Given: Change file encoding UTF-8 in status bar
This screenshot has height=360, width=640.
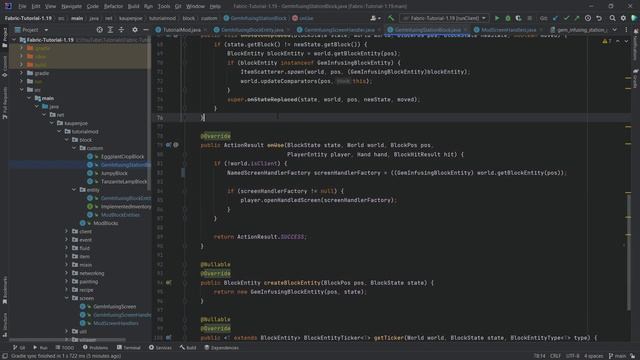Looking at the screenshot, I should 573,356.
